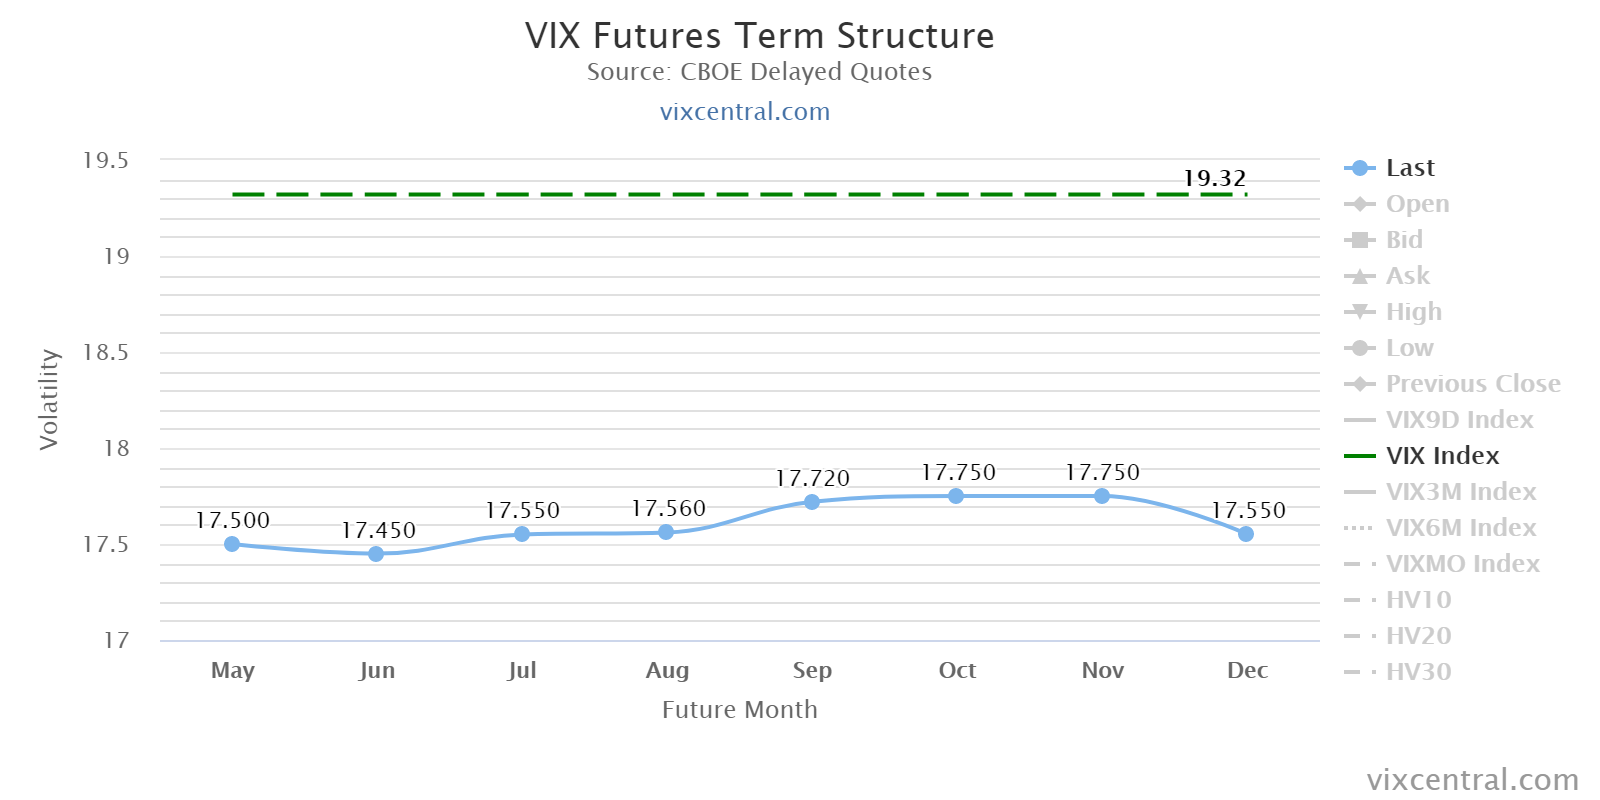Screen dimensions: 1600x800
Task: Enable the Bid series legend entry
Action: (x=1403, y=240)
